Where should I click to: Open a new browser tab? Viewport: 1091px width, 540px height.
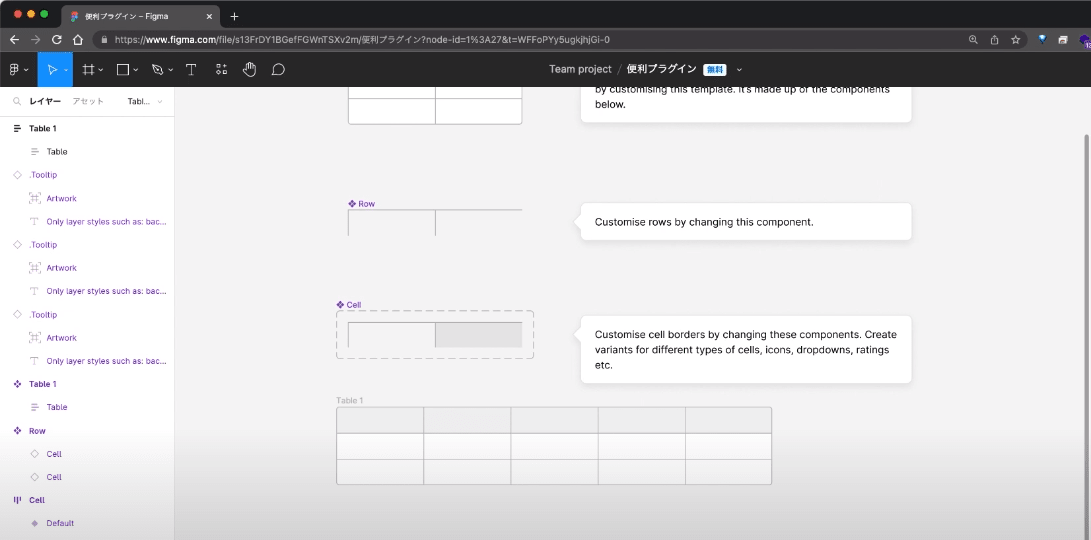[x=234, y=16]
